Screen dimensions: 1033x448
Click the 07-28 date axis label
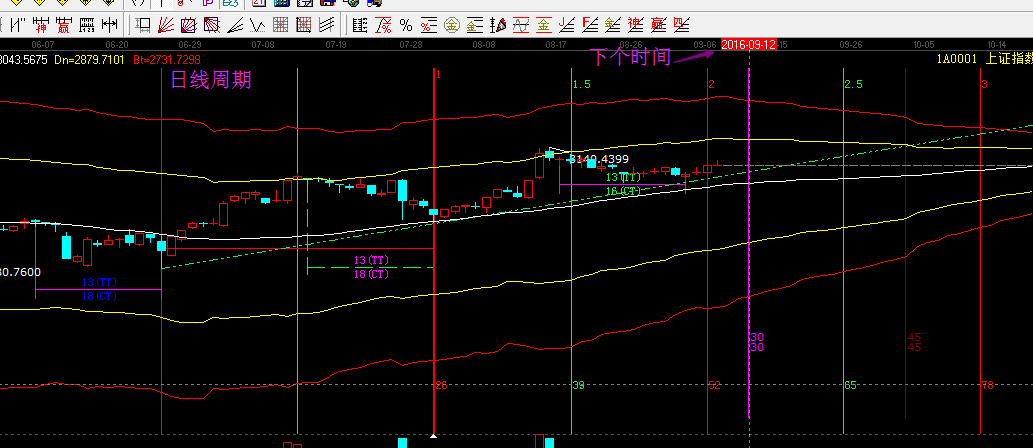click(x=411, y=45)
